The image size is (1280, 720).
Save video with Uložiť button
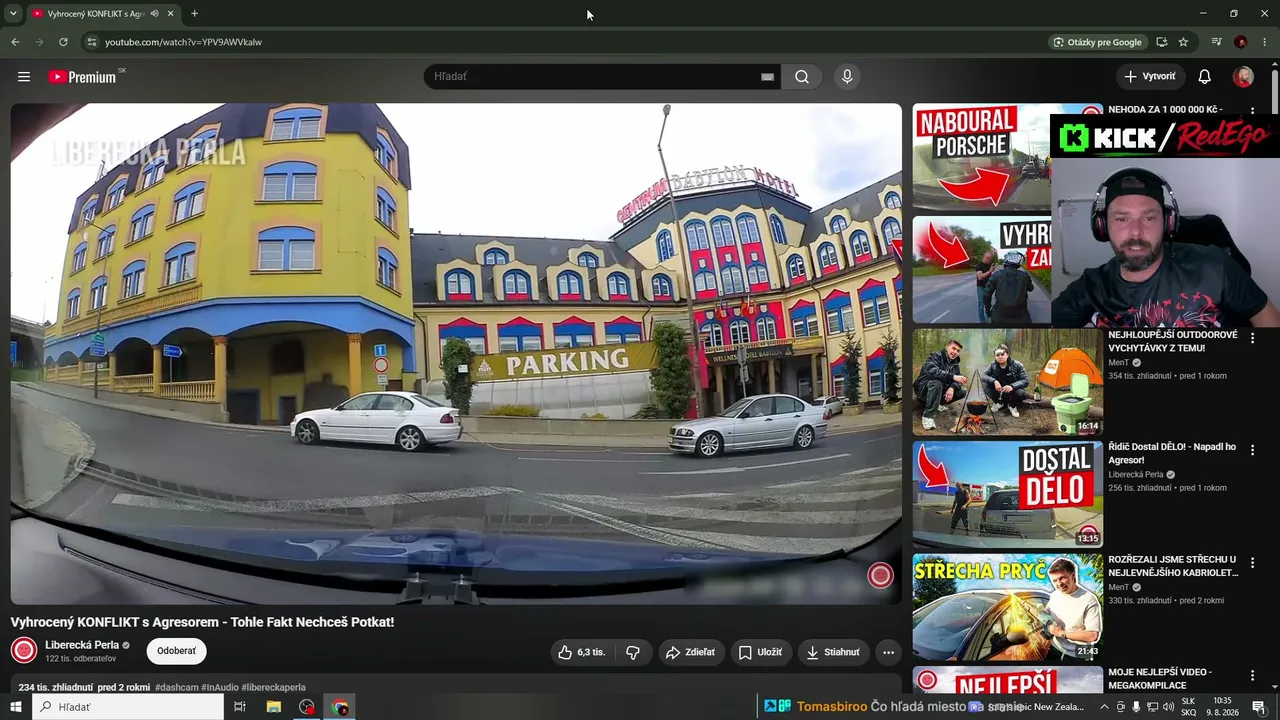click(x=761, y=652)
